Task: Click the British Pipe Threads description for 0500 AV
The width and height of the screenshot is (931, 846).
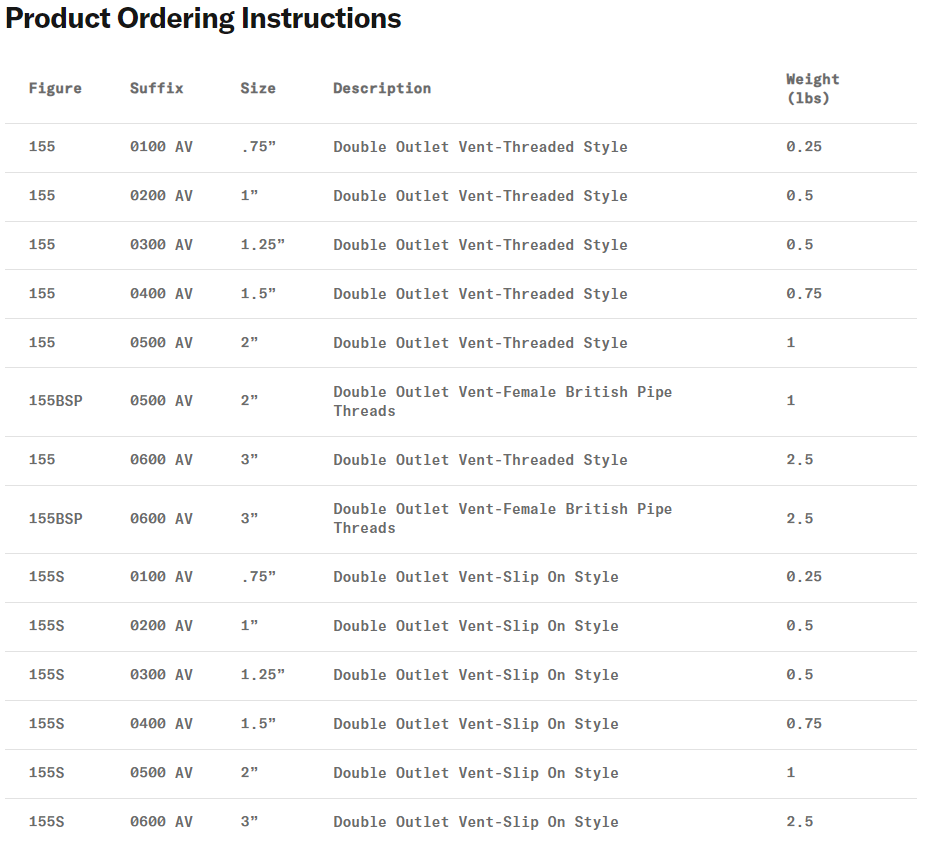Action: tap(502, 401)
